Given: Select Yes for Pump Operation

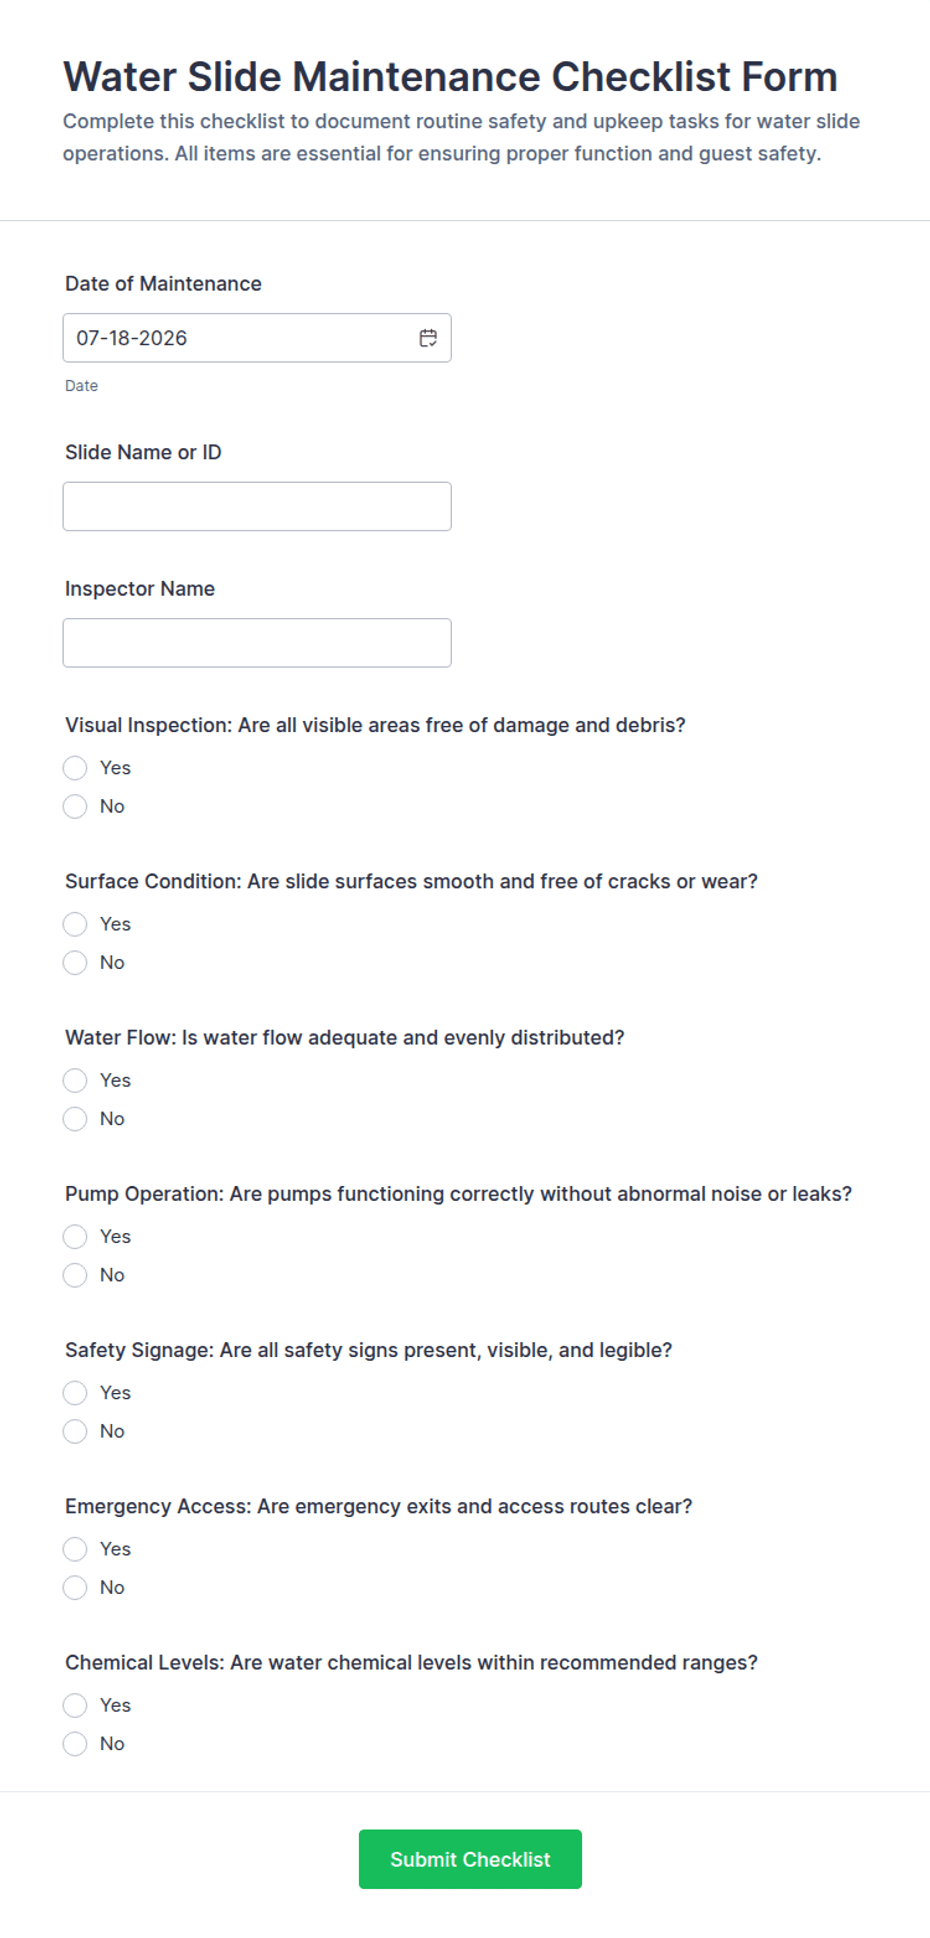Looking at the screenshot, I should coord(75,1236).
